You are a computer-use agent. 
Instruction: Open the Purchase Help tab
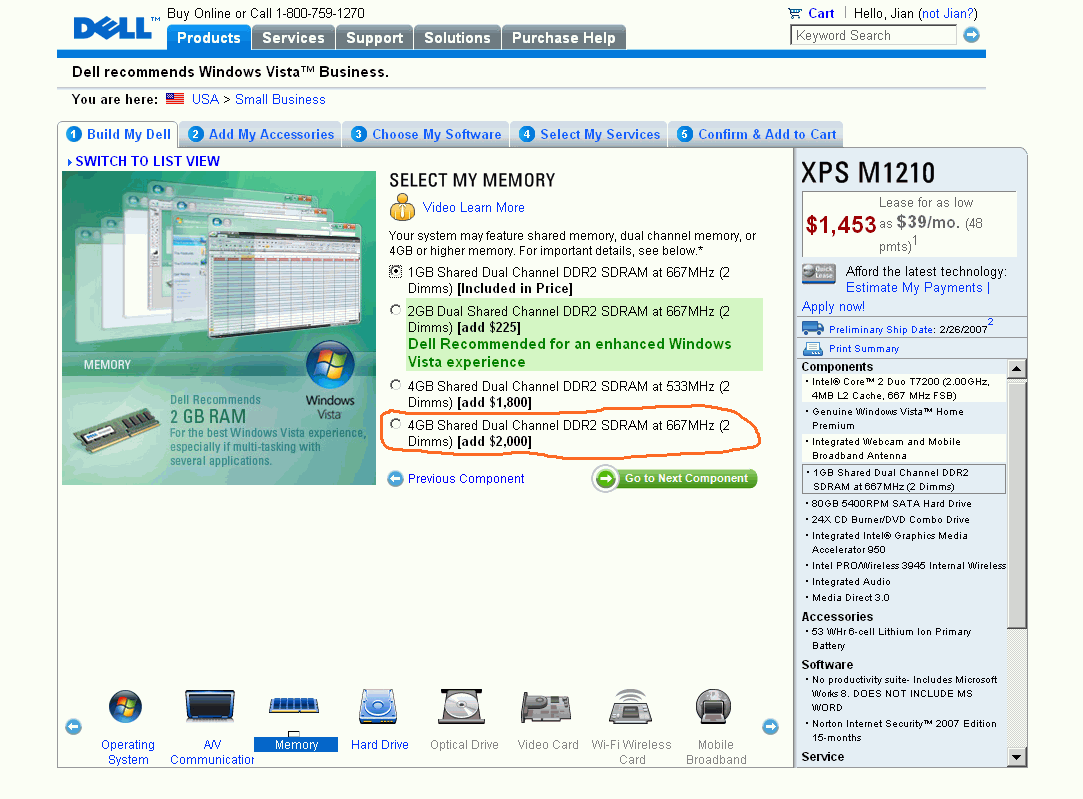pyautogui.click(x=564, y=37)
